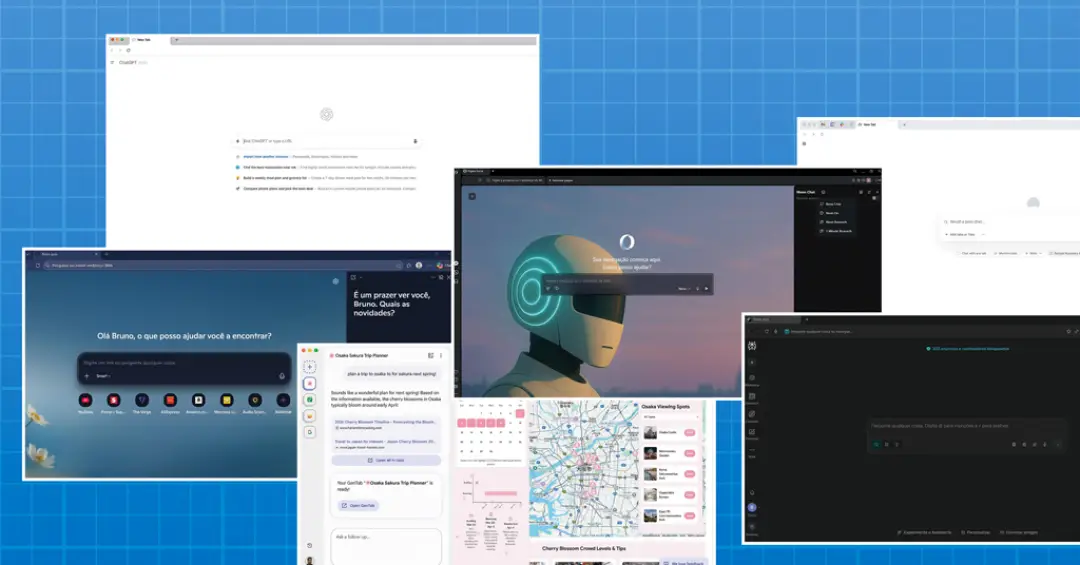Click the green icon in planner sidebar
The height and width of the screenshot is (565, 1080).
[310, 399]
